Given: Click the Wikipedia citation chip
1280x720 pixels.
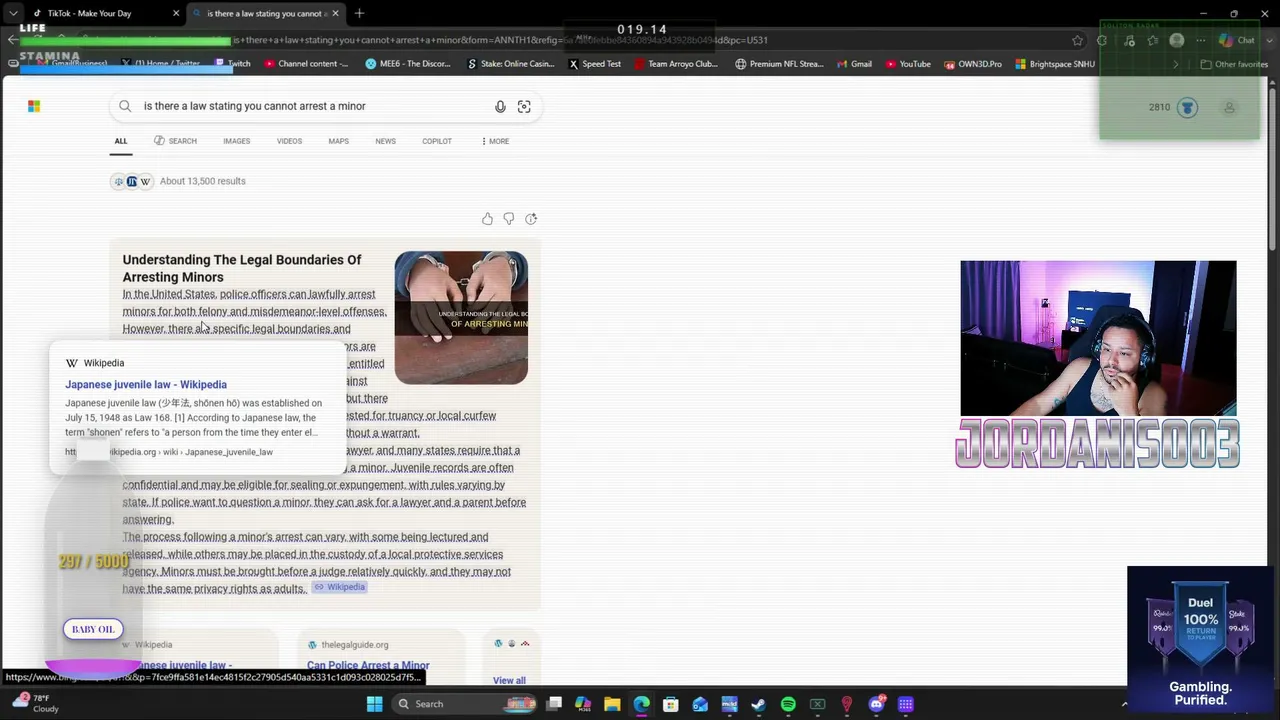Looking at the screenshot, I should click(x=339, y=587).
